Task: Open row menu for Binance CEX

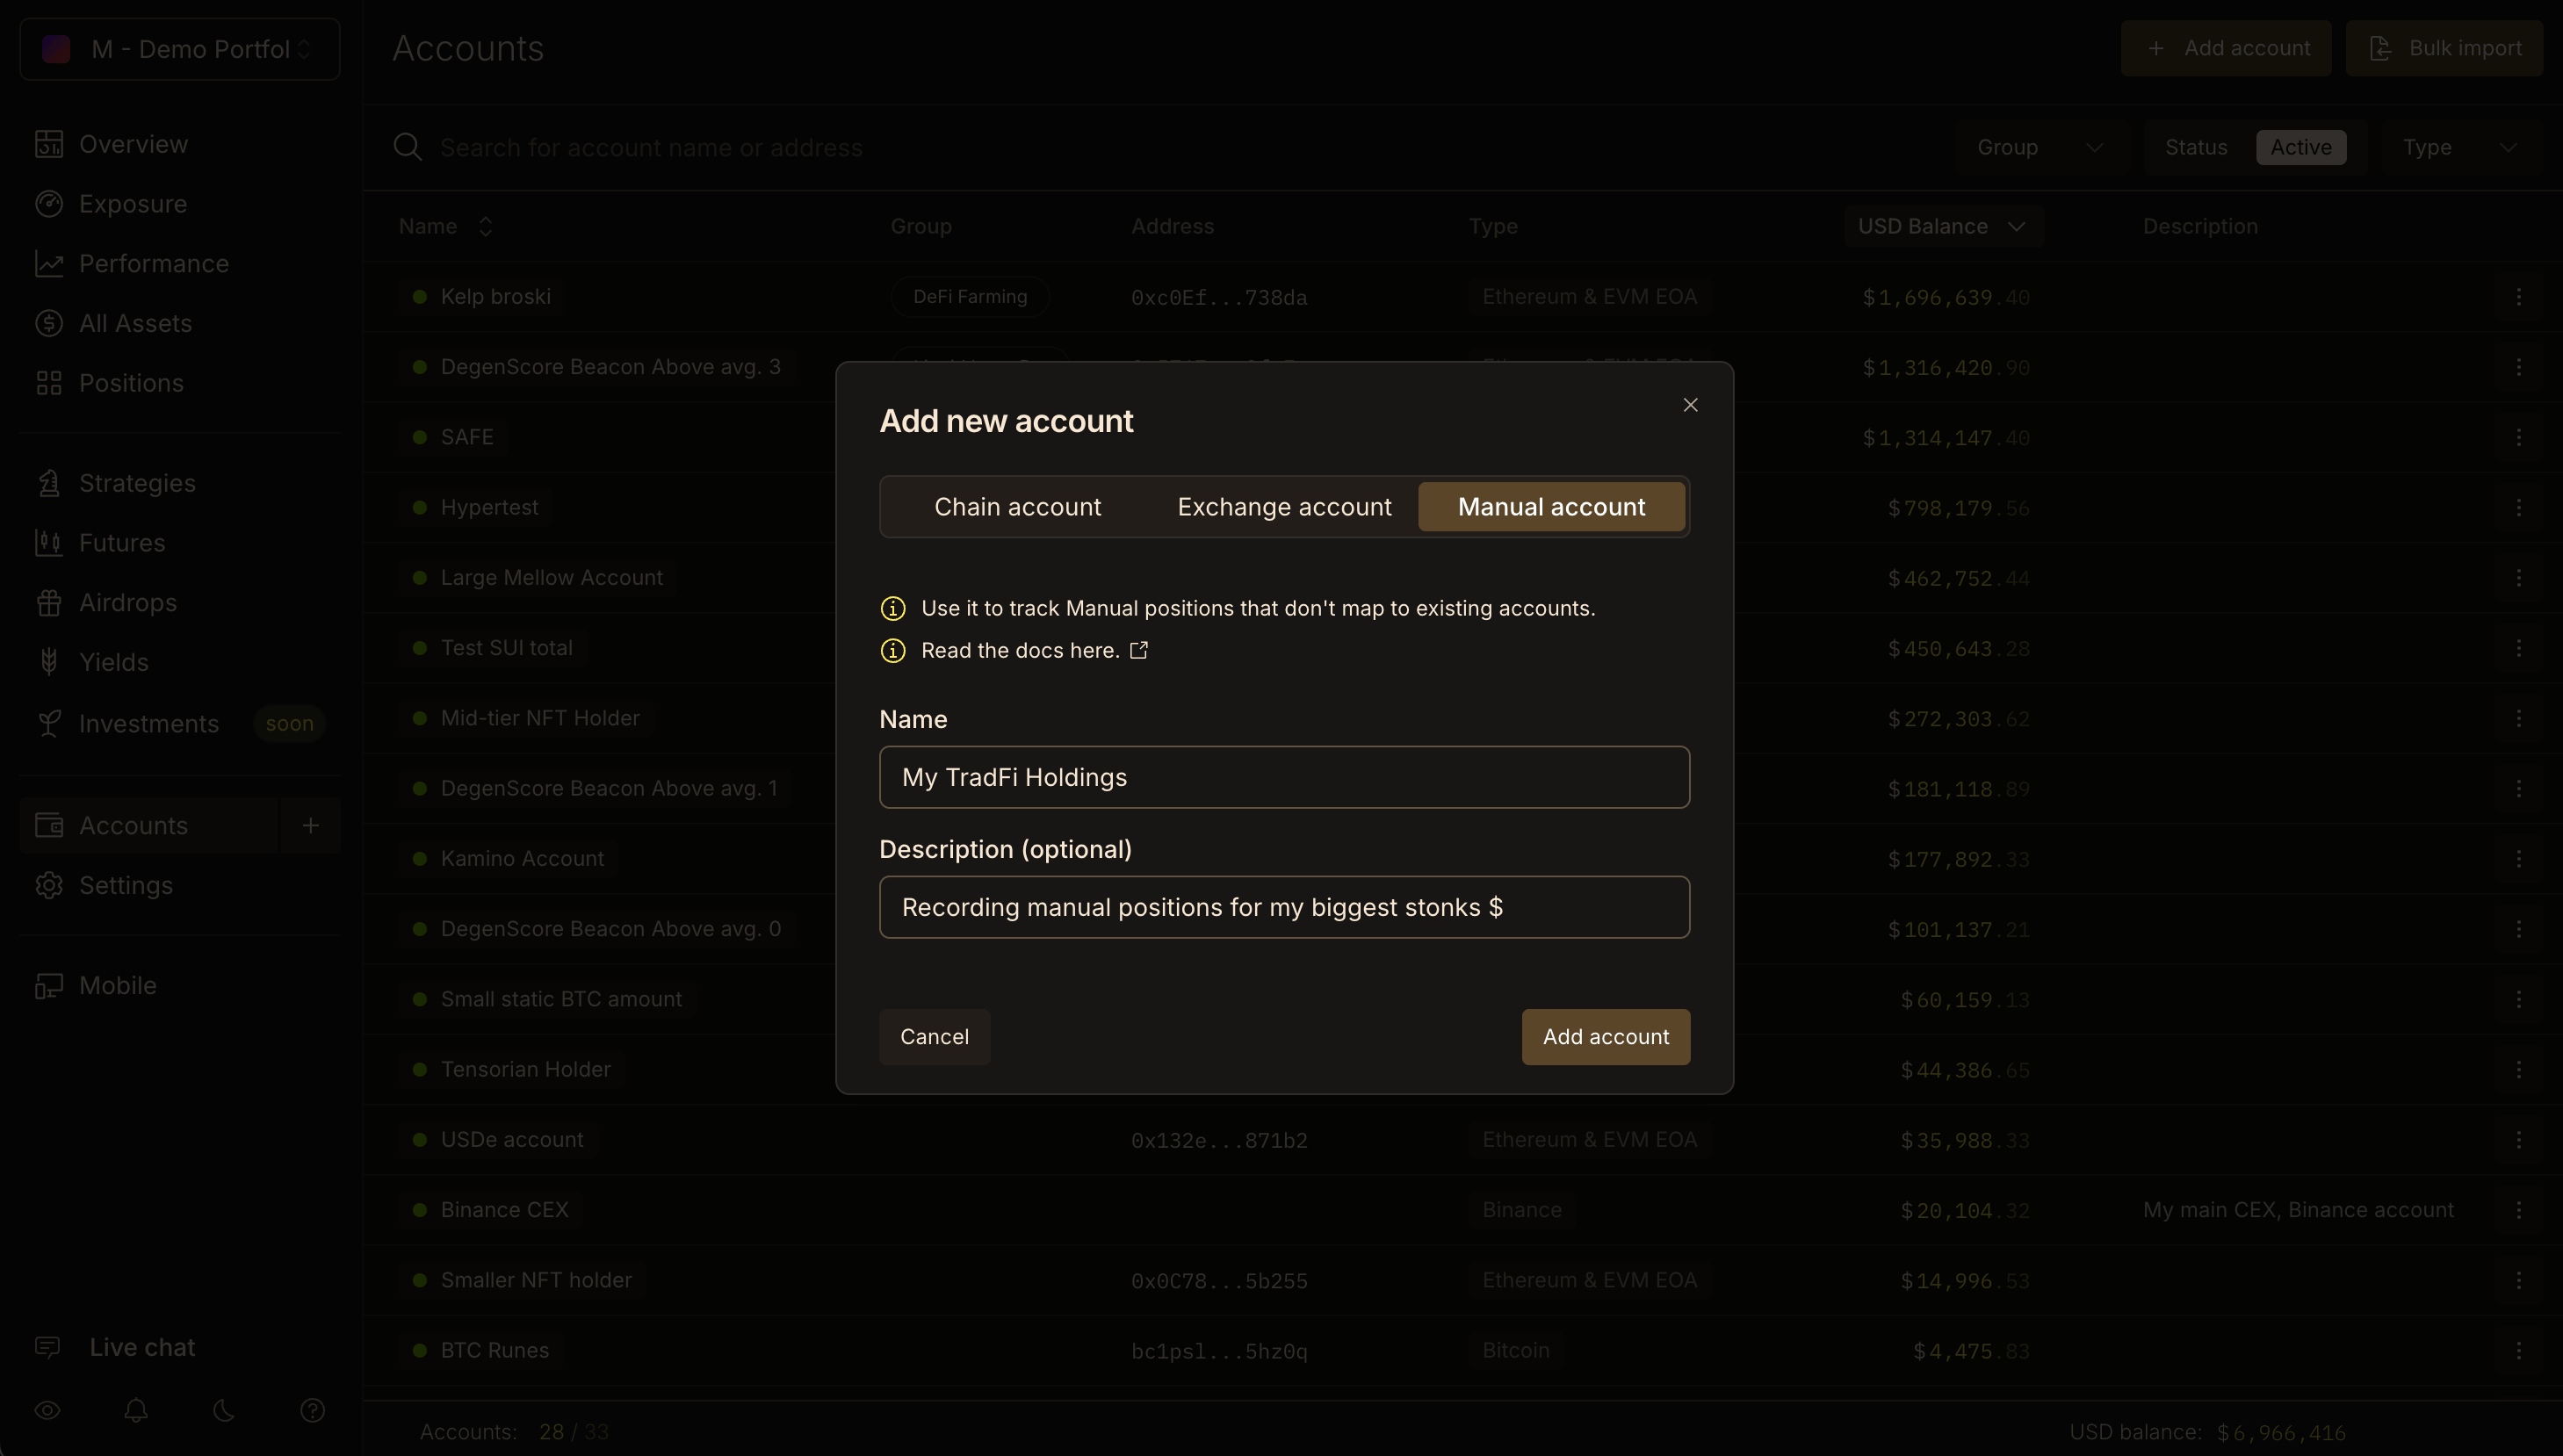Action: [x=2518, y=1210]
